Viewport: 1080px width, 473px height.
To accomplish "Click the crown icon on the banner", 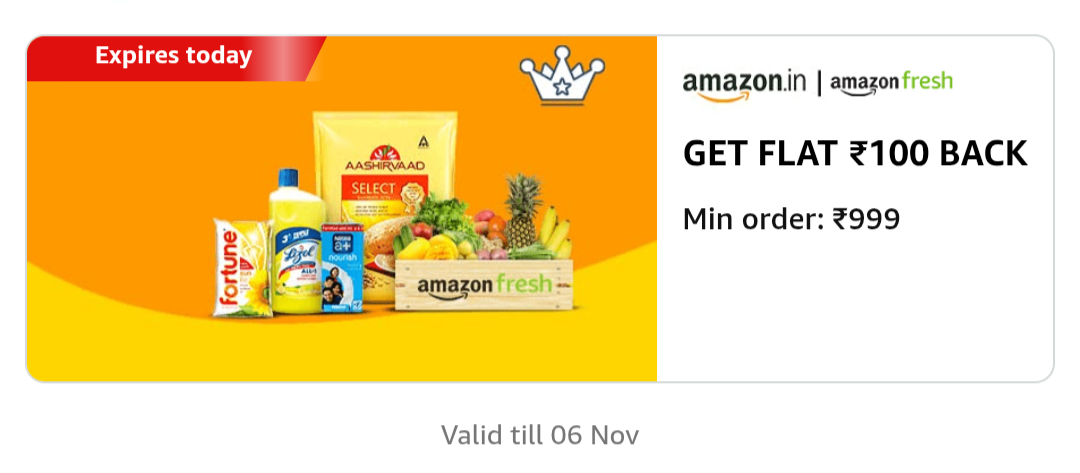I will pos(562,75).
